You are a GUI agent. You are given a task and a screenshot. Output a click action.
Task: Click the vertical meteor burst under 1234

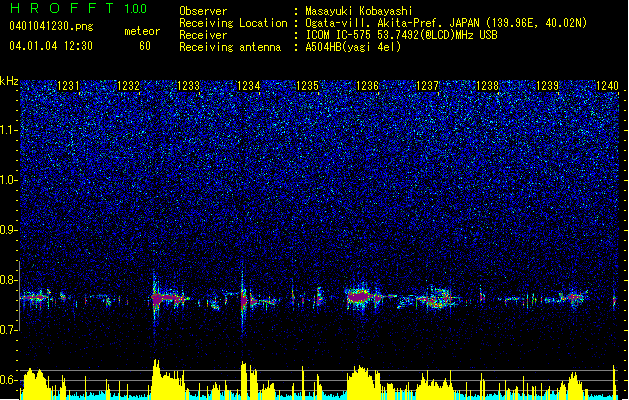point(243,299)
